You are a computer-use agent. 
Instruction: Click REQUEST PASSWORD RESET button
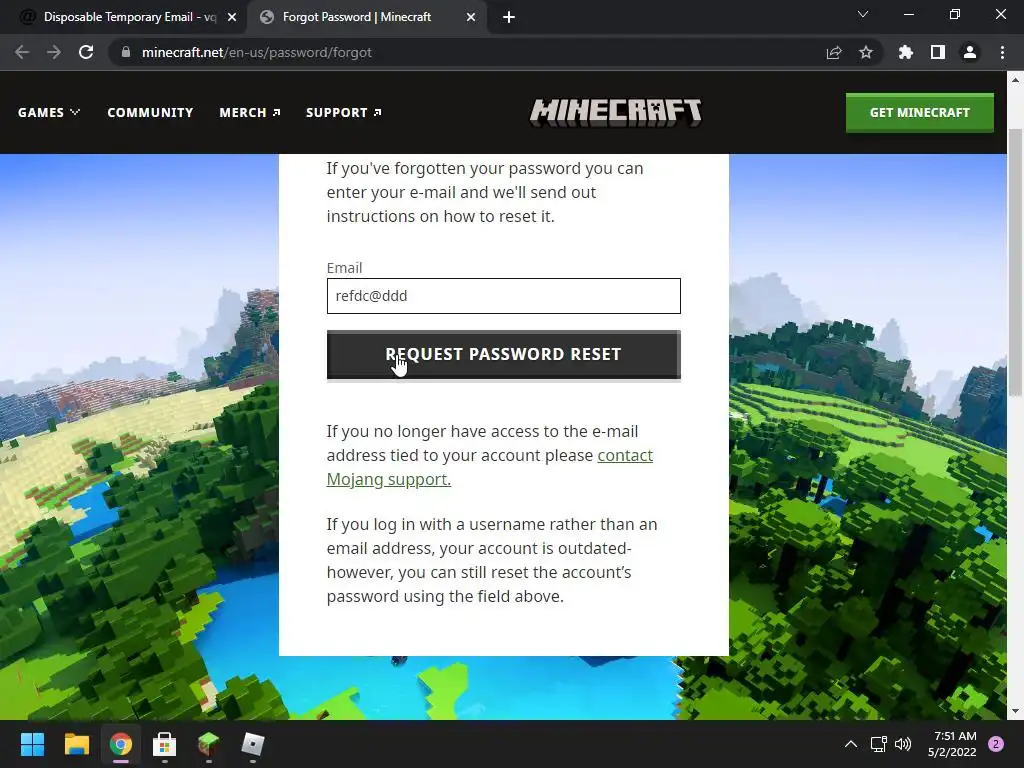pos(504,355)
